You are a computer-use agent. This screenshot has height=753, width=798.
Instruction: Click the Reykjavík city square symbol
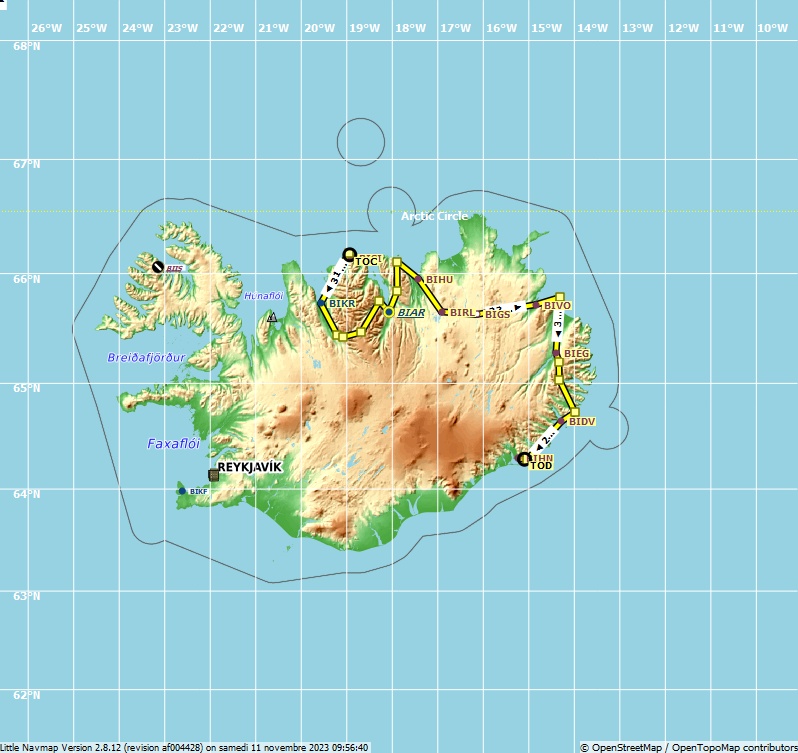(x=214, y=475)
